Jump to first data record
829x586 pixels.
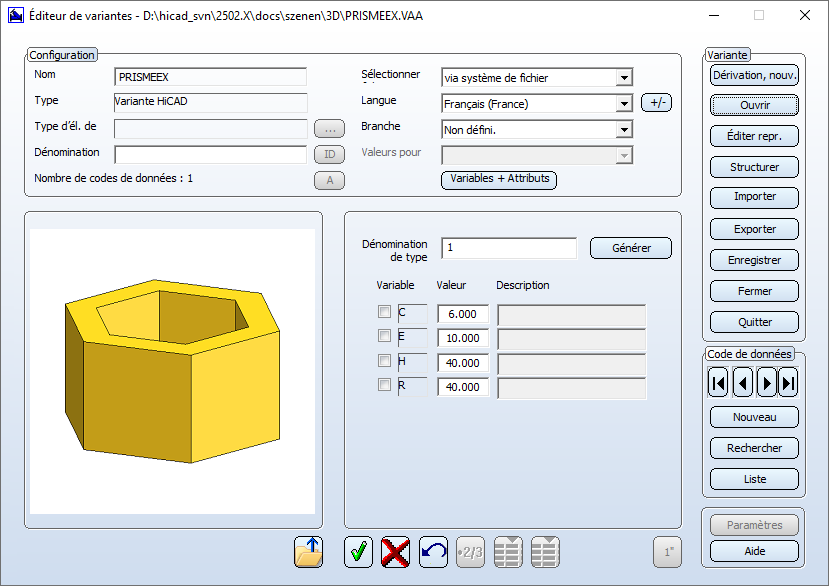pyautogui.click(x=718, y=382)
